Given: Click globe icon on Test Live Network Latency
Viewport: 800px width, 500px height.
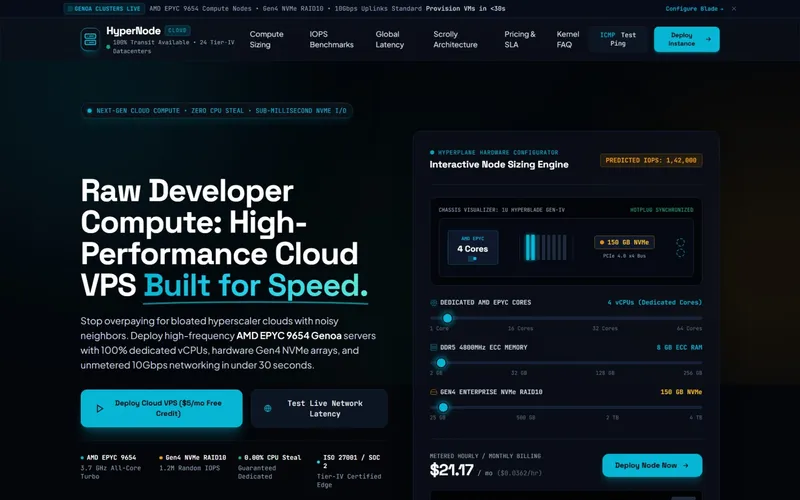Looking at the screenshot, I should coord(267,409).
